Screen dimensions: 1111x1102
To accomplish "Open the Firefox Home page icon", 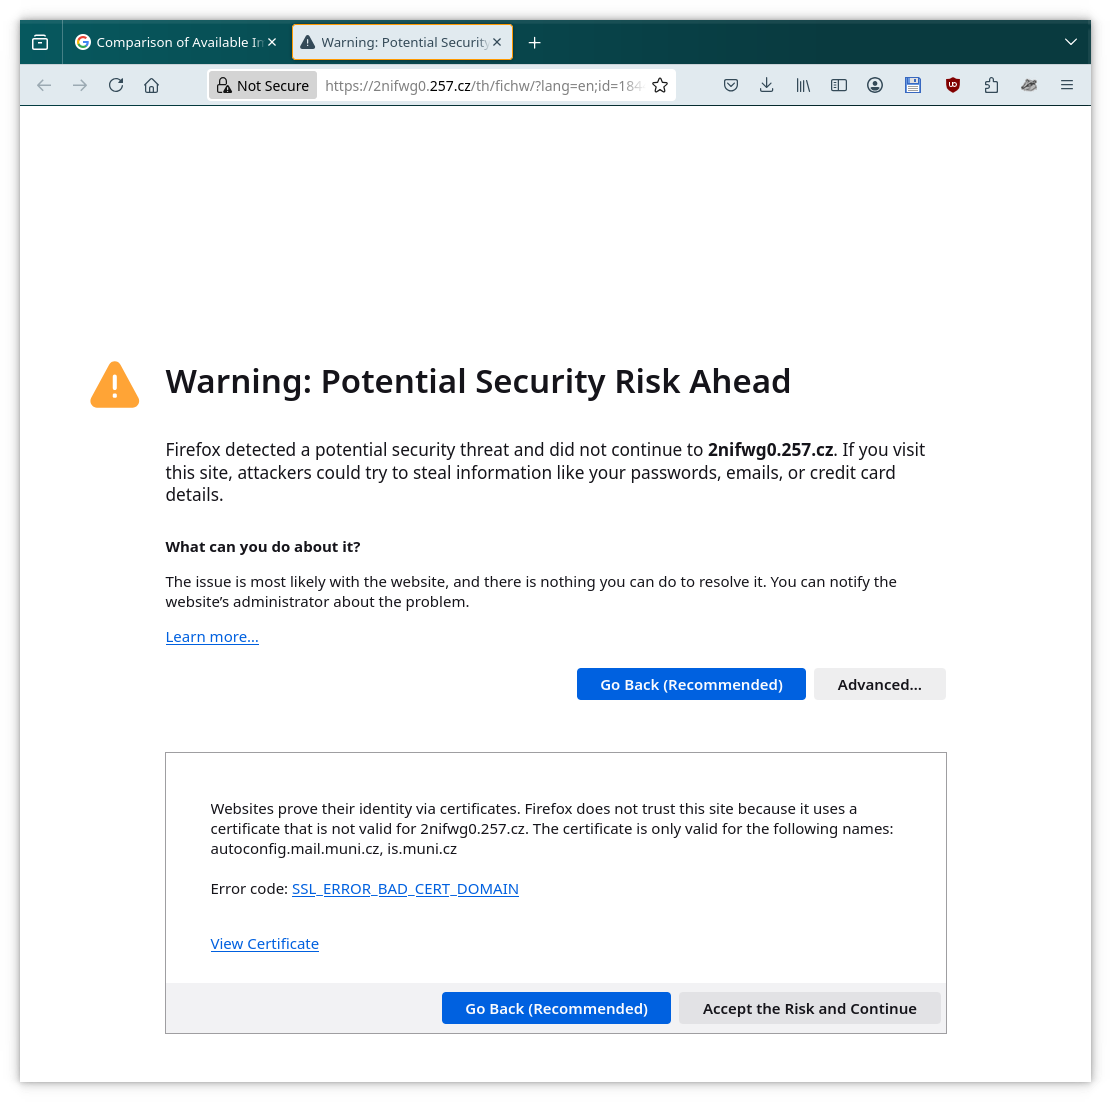I will coord(152,86).
